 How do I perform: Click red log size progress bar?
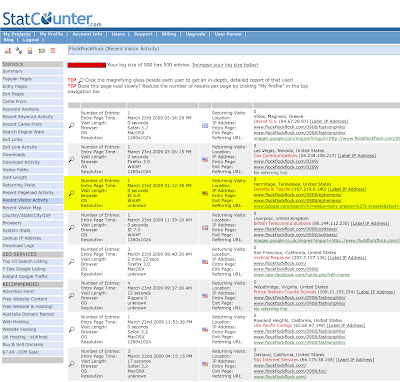[87, 65]
